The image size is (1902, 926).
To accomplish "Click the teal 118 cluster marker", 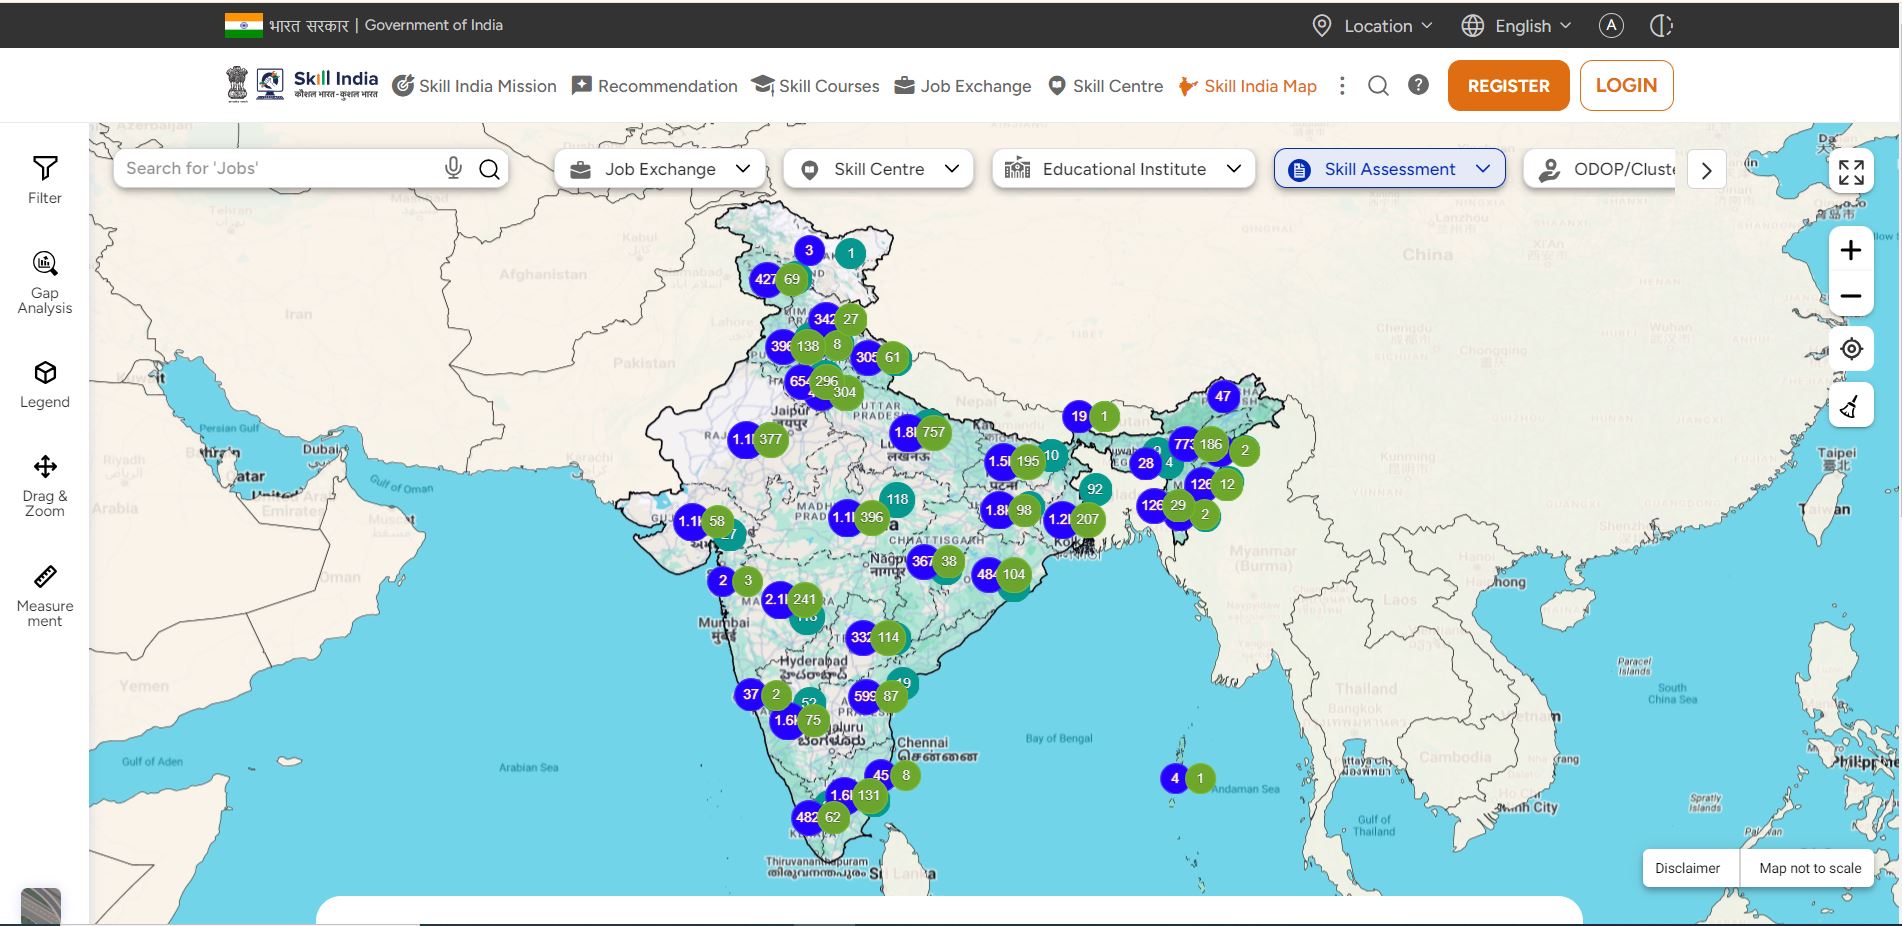I will click(897, 499).
